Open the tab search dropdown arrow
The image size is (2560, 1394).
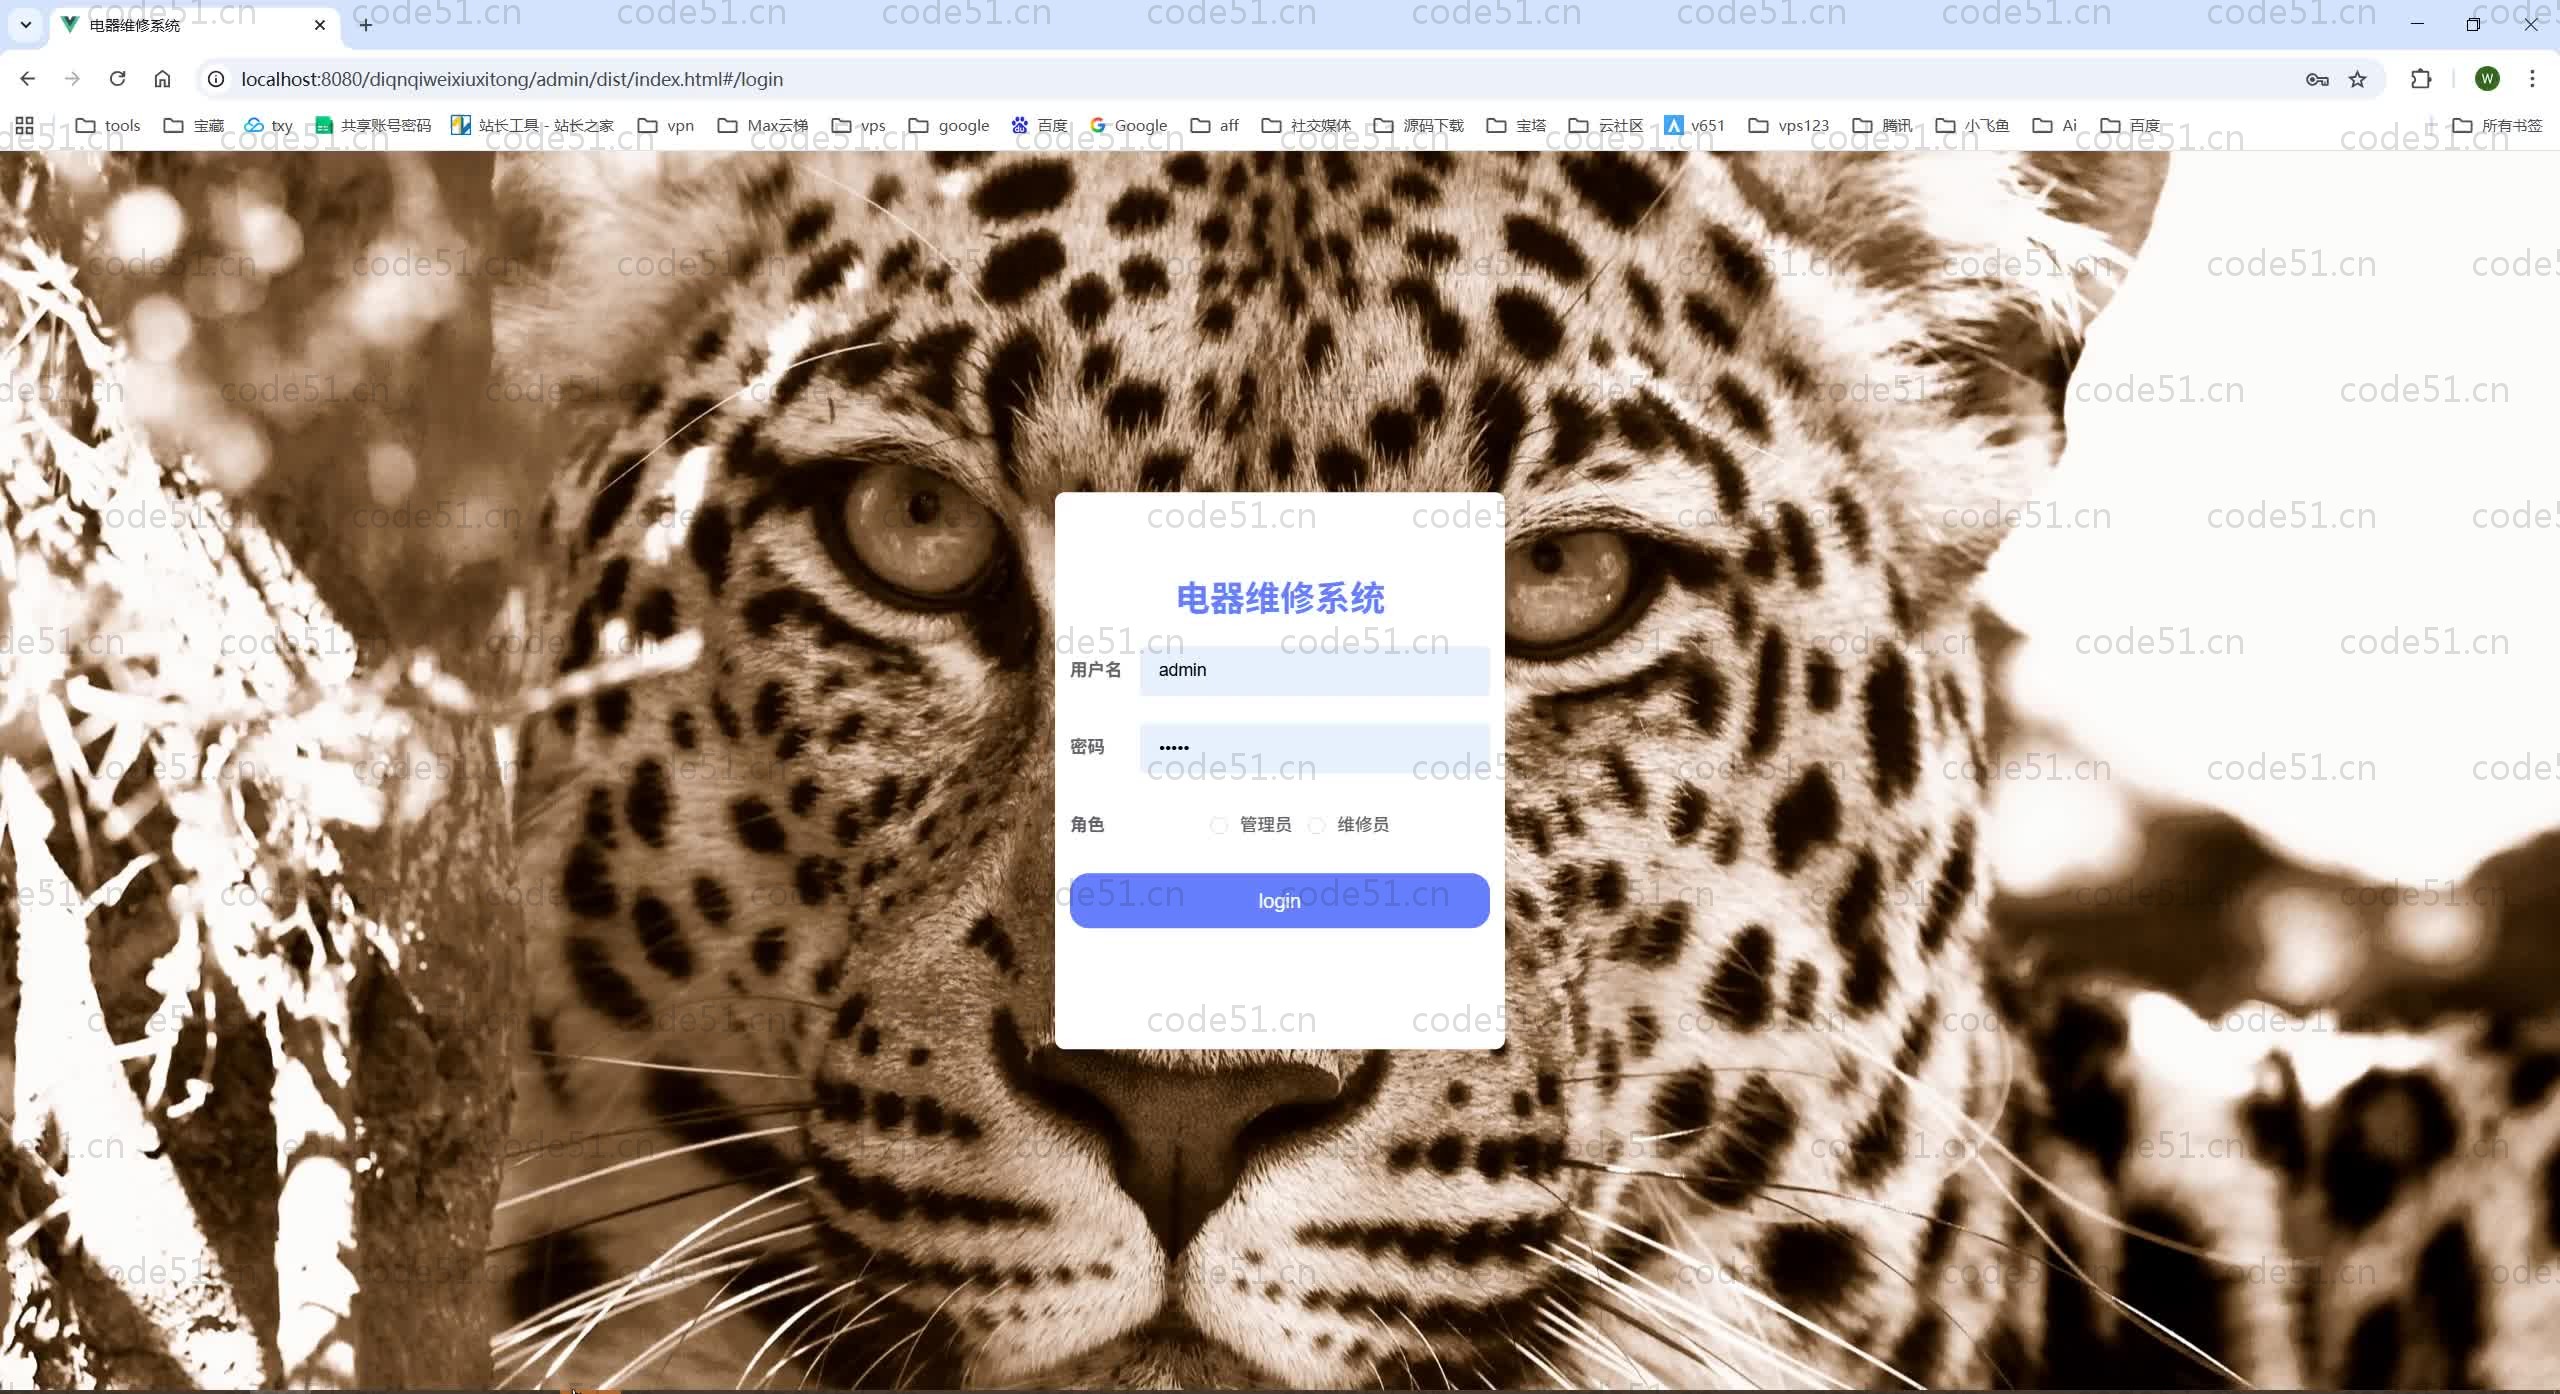pos(25,25)
